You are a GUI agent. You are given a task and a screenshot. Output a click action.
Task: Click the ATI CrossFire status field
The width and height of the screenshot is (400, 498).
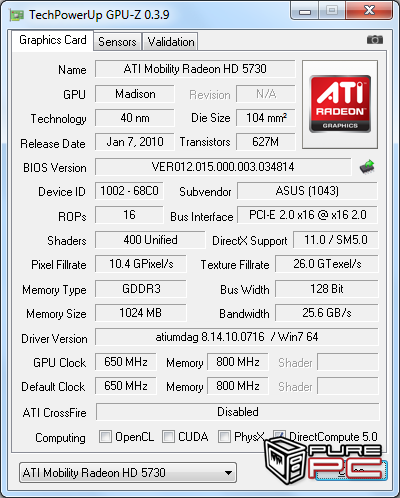click(x=238, y=412)
